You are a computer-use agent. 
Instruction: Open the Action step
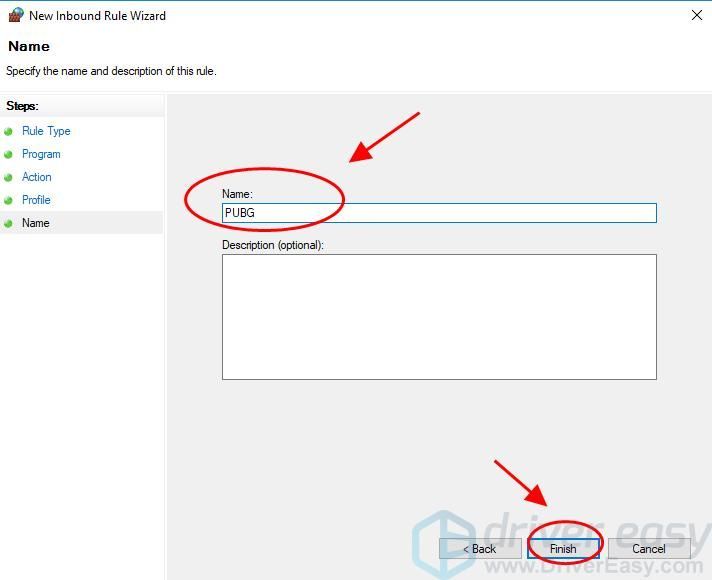click(x=37, y=177)
